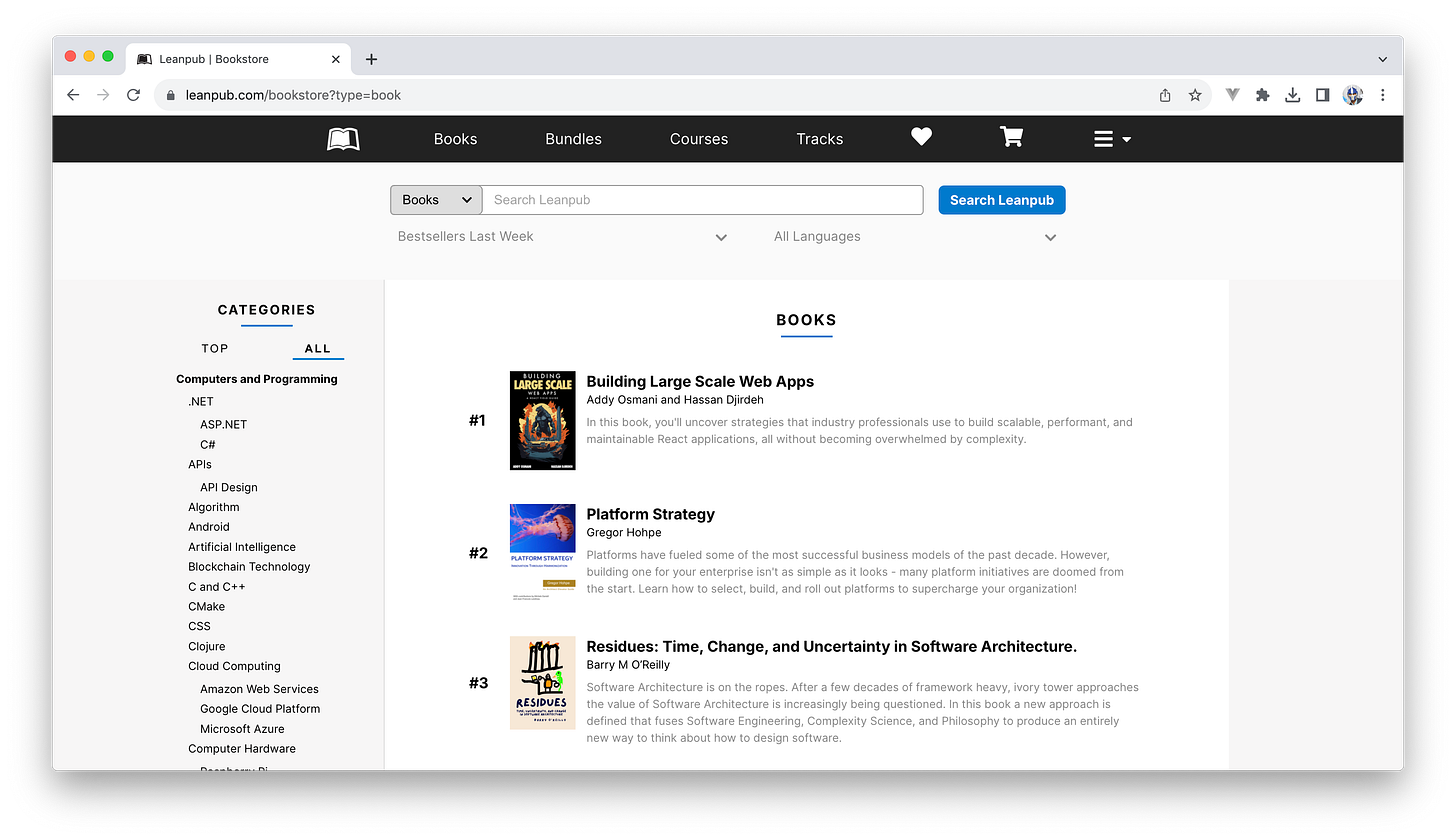Open Building Large Scale Web Apps title
The height and width of the screenshot is (840, 1456).
coord(700,381)
